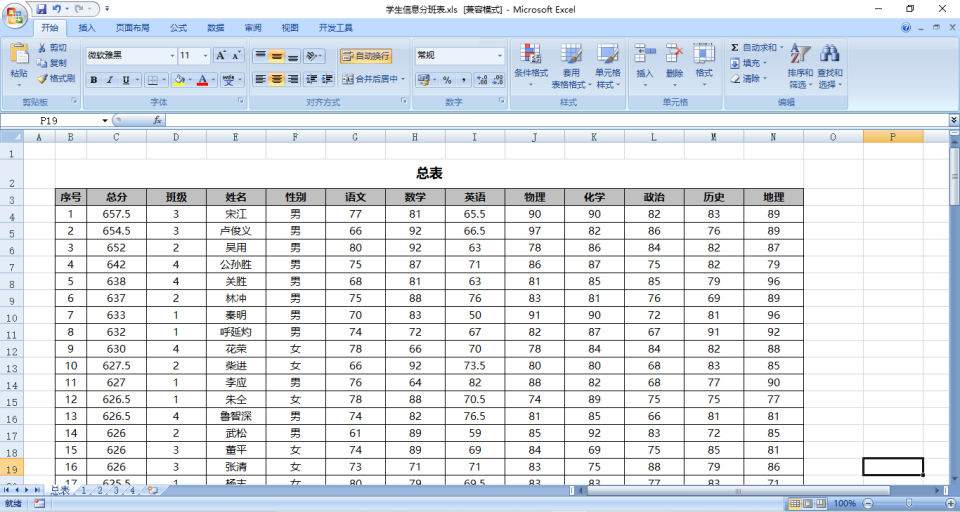Click the Delete cells (删除) icon
Viewport: 960px width, 512px height.
tap(674, 53)
